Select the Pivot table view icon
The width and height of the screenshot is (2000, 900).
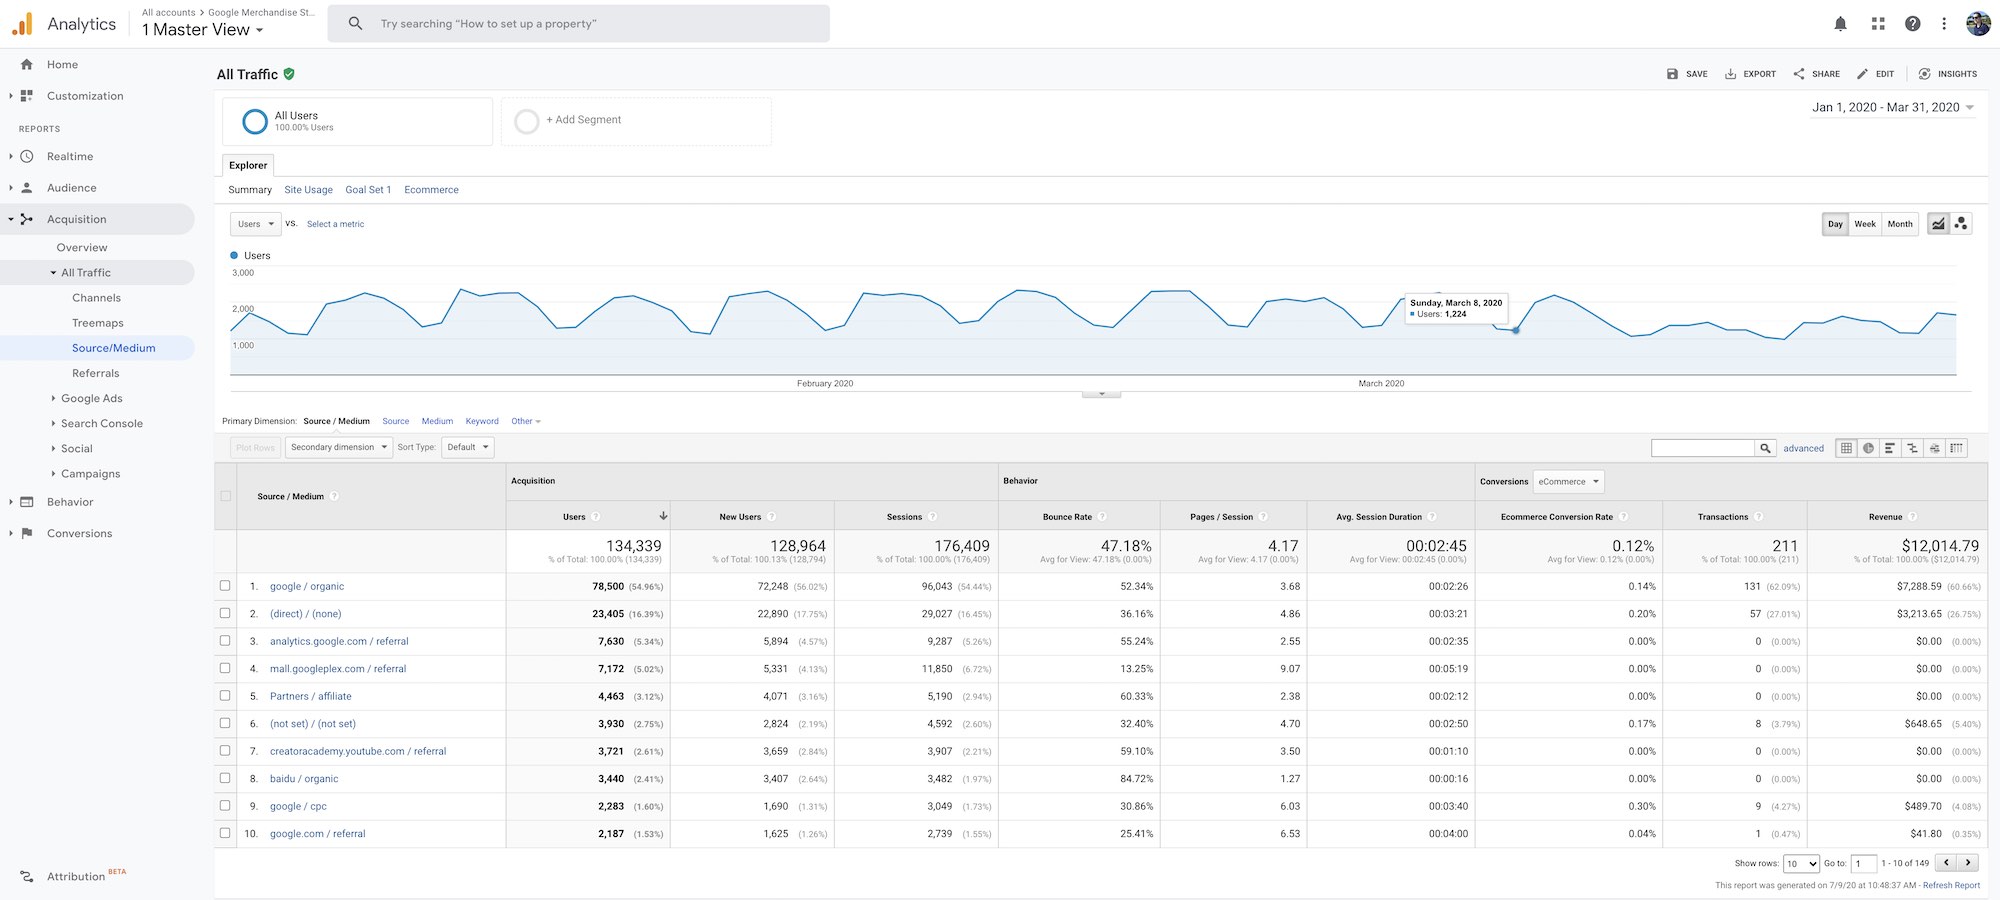click(1956, 448)
